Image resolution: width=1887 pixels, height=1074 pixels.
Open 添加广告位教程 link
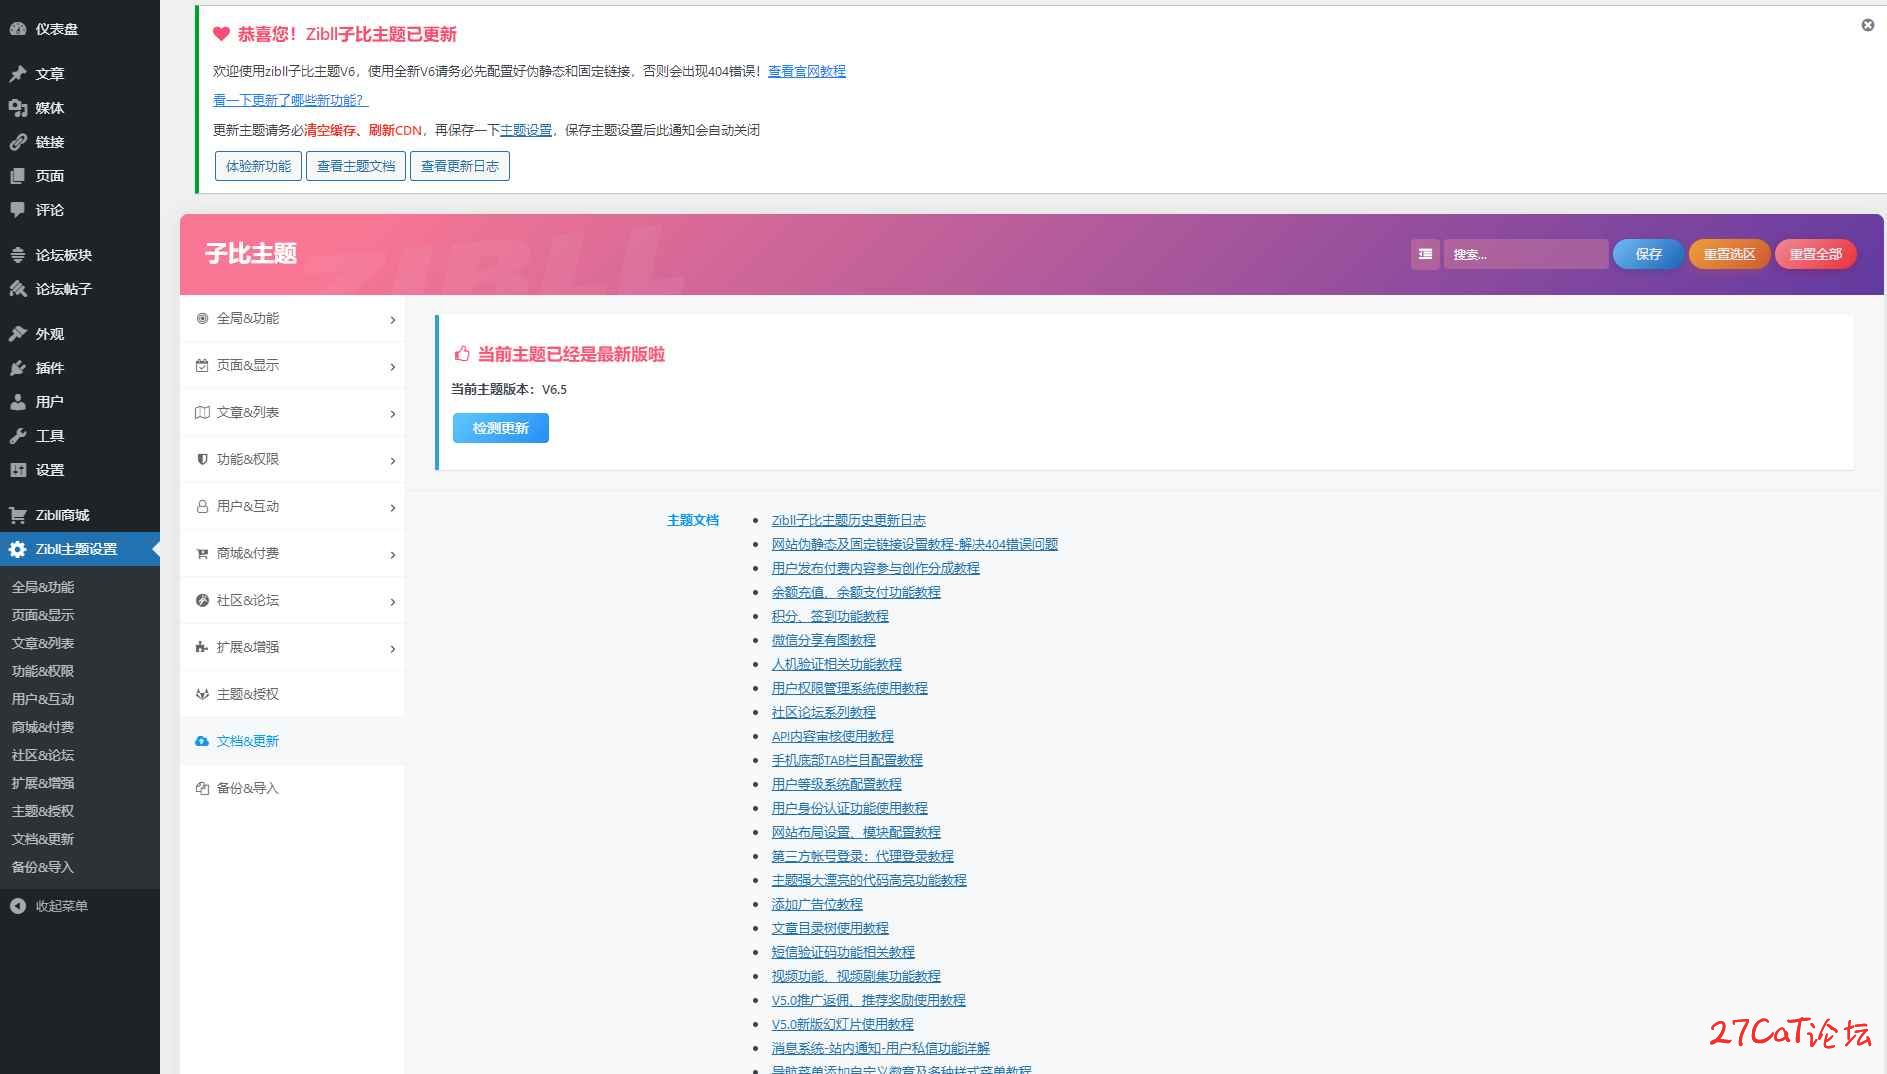pos(816,904)
